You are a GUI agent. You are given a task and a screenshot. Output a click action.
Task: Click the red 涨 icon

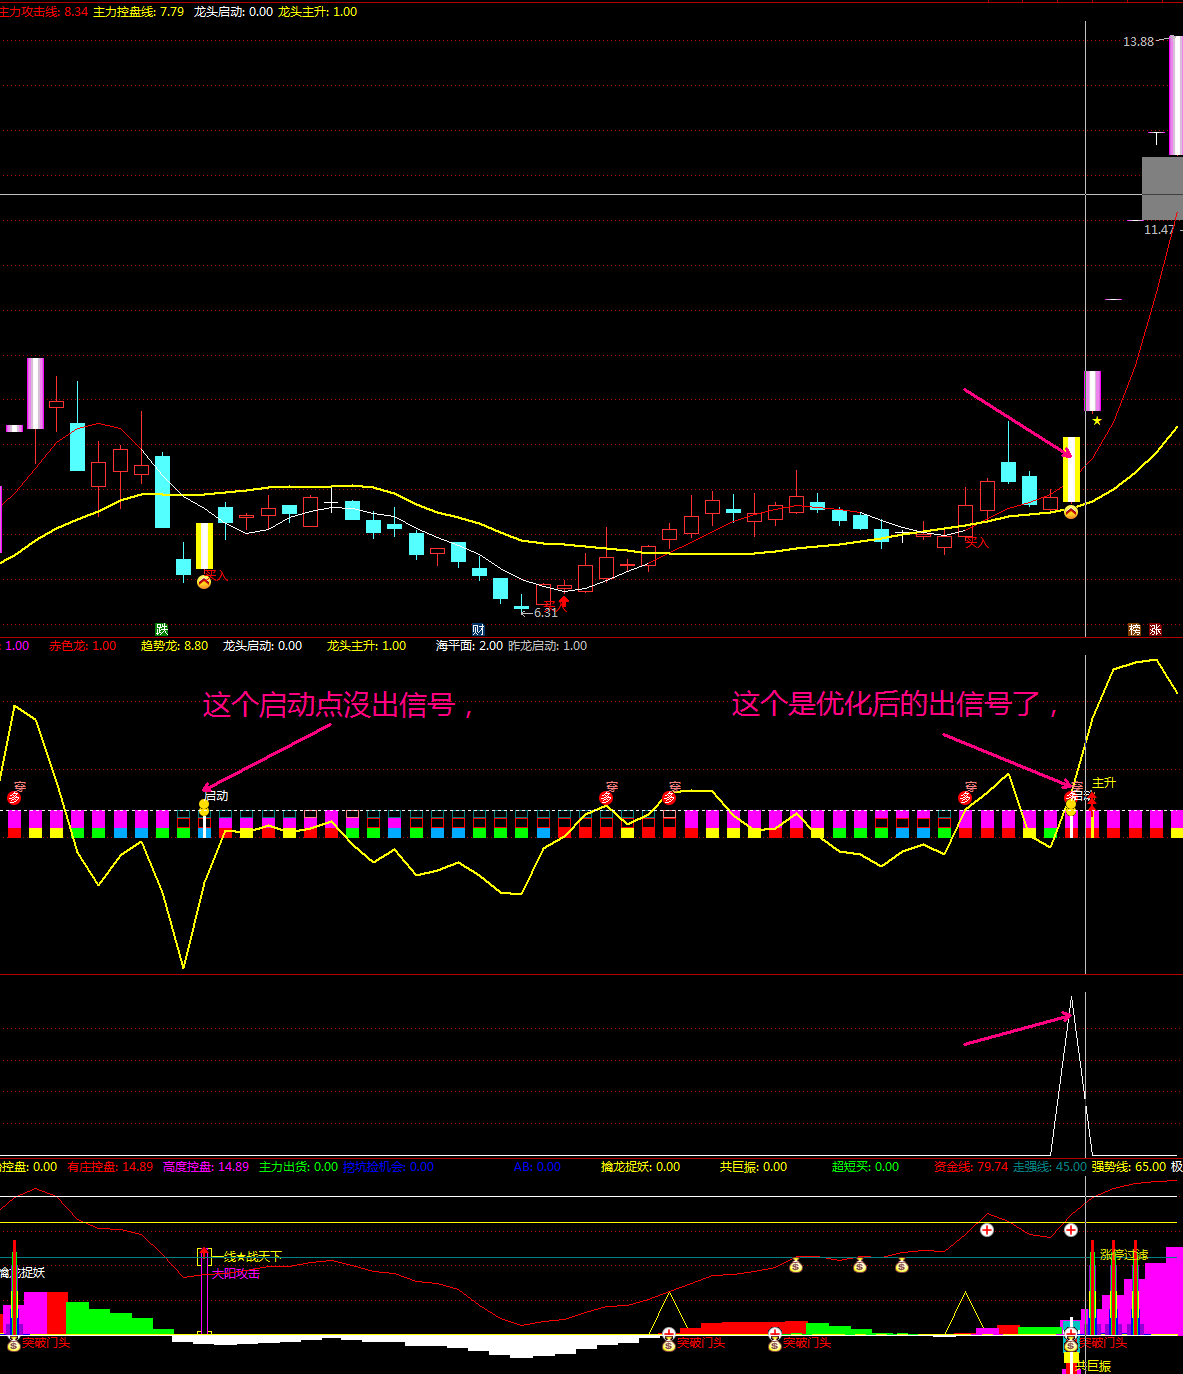[1156, 630]
